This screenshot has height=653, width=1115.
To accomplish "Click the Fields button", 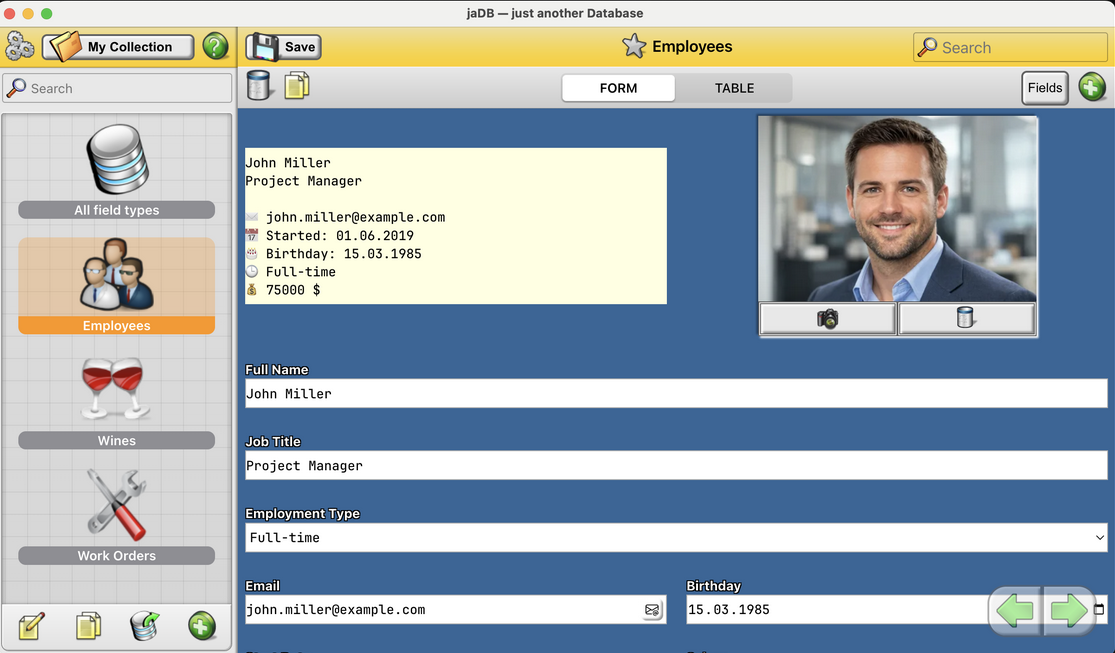I will (x=1044, y=88).
